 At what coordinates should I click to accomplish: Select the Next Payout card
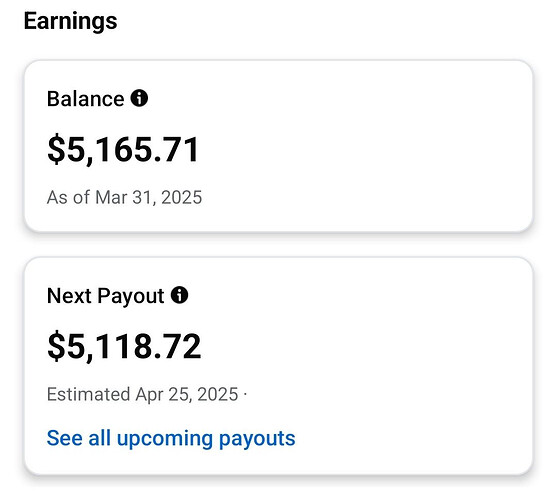coord(278,366)
